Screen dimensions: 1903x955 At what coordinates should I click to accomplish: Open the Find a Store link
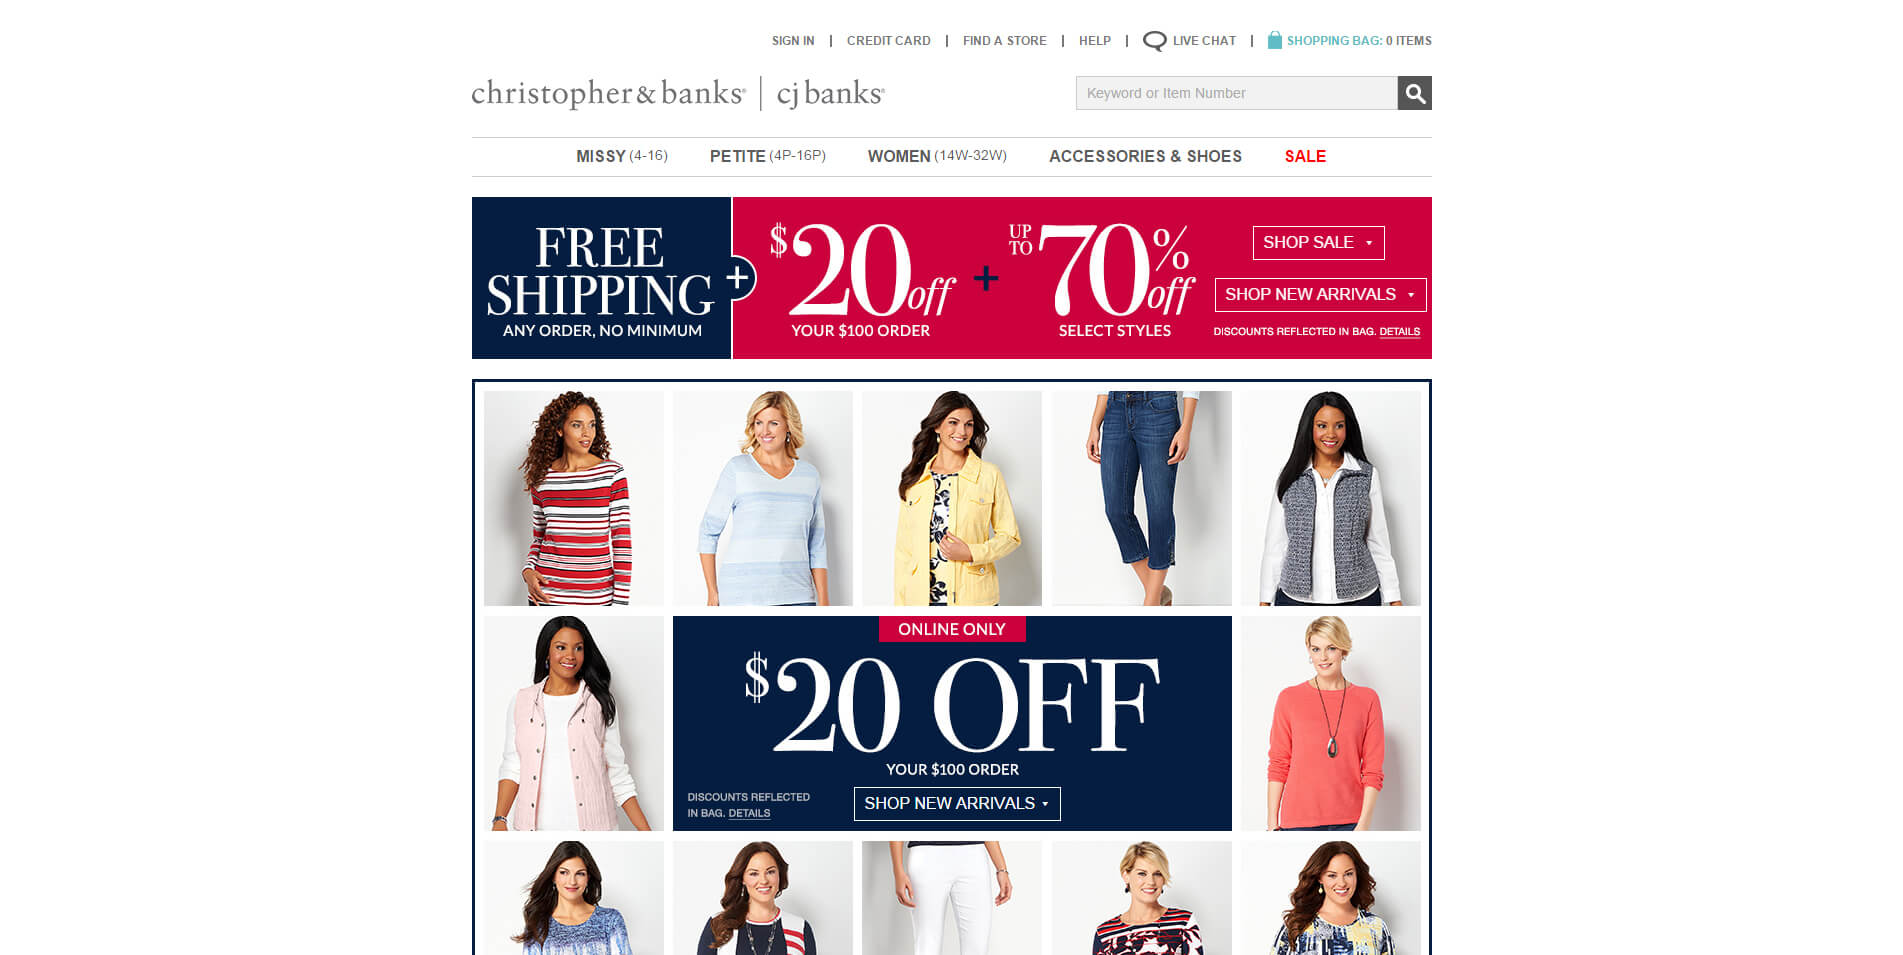coord(1004,41)
